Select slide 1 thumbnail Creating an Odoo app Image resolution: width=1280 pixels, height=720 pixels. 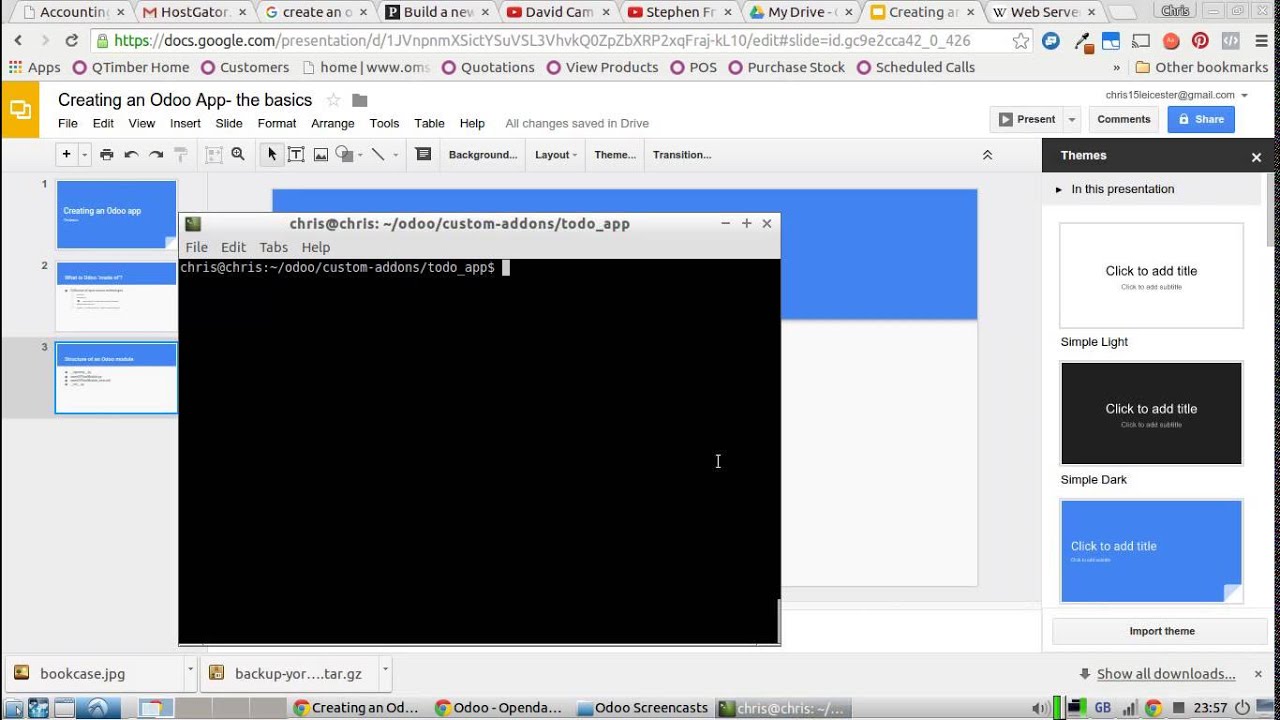[116, 214]
